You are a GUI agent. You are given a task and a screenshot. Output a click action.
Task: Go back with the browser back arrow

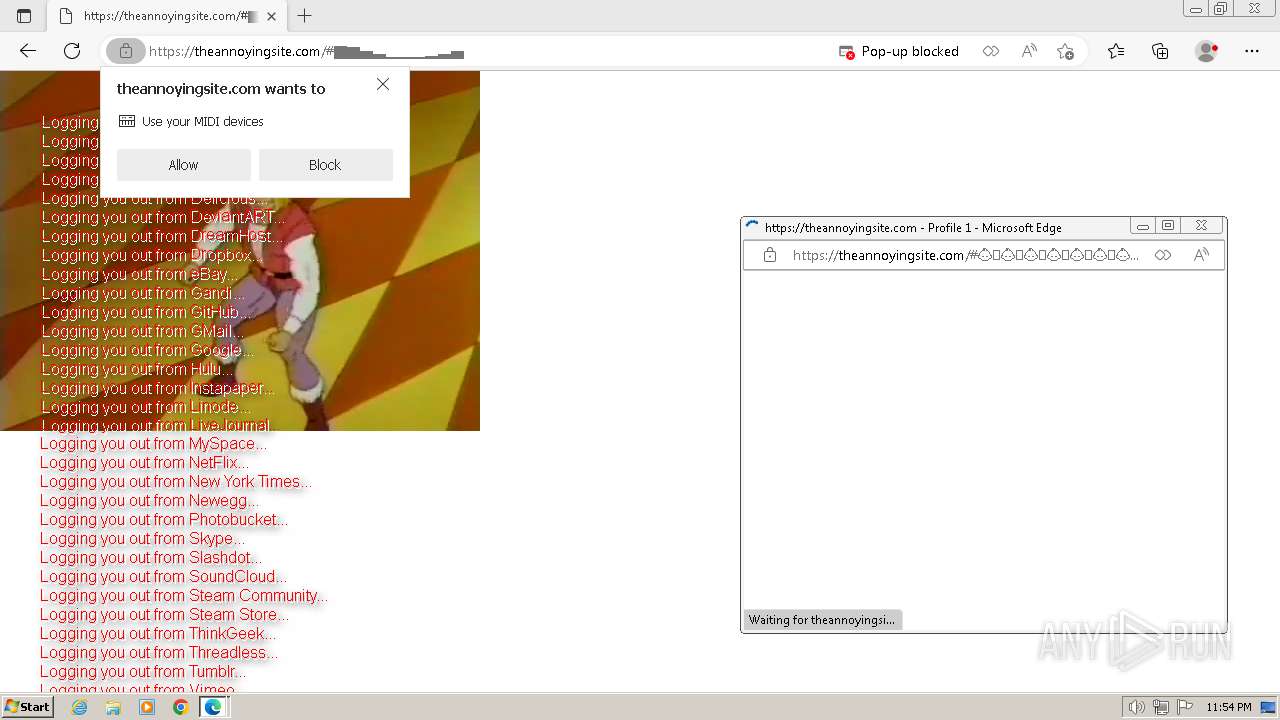(x=28, y=51)
